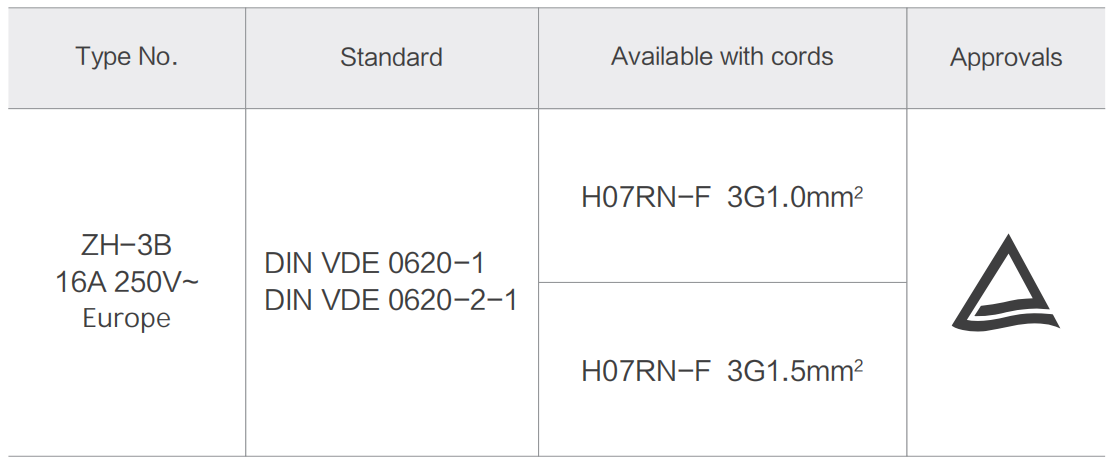Select the Standard column header
This screenshot has height=466, width=1116.
pos(391,58)
